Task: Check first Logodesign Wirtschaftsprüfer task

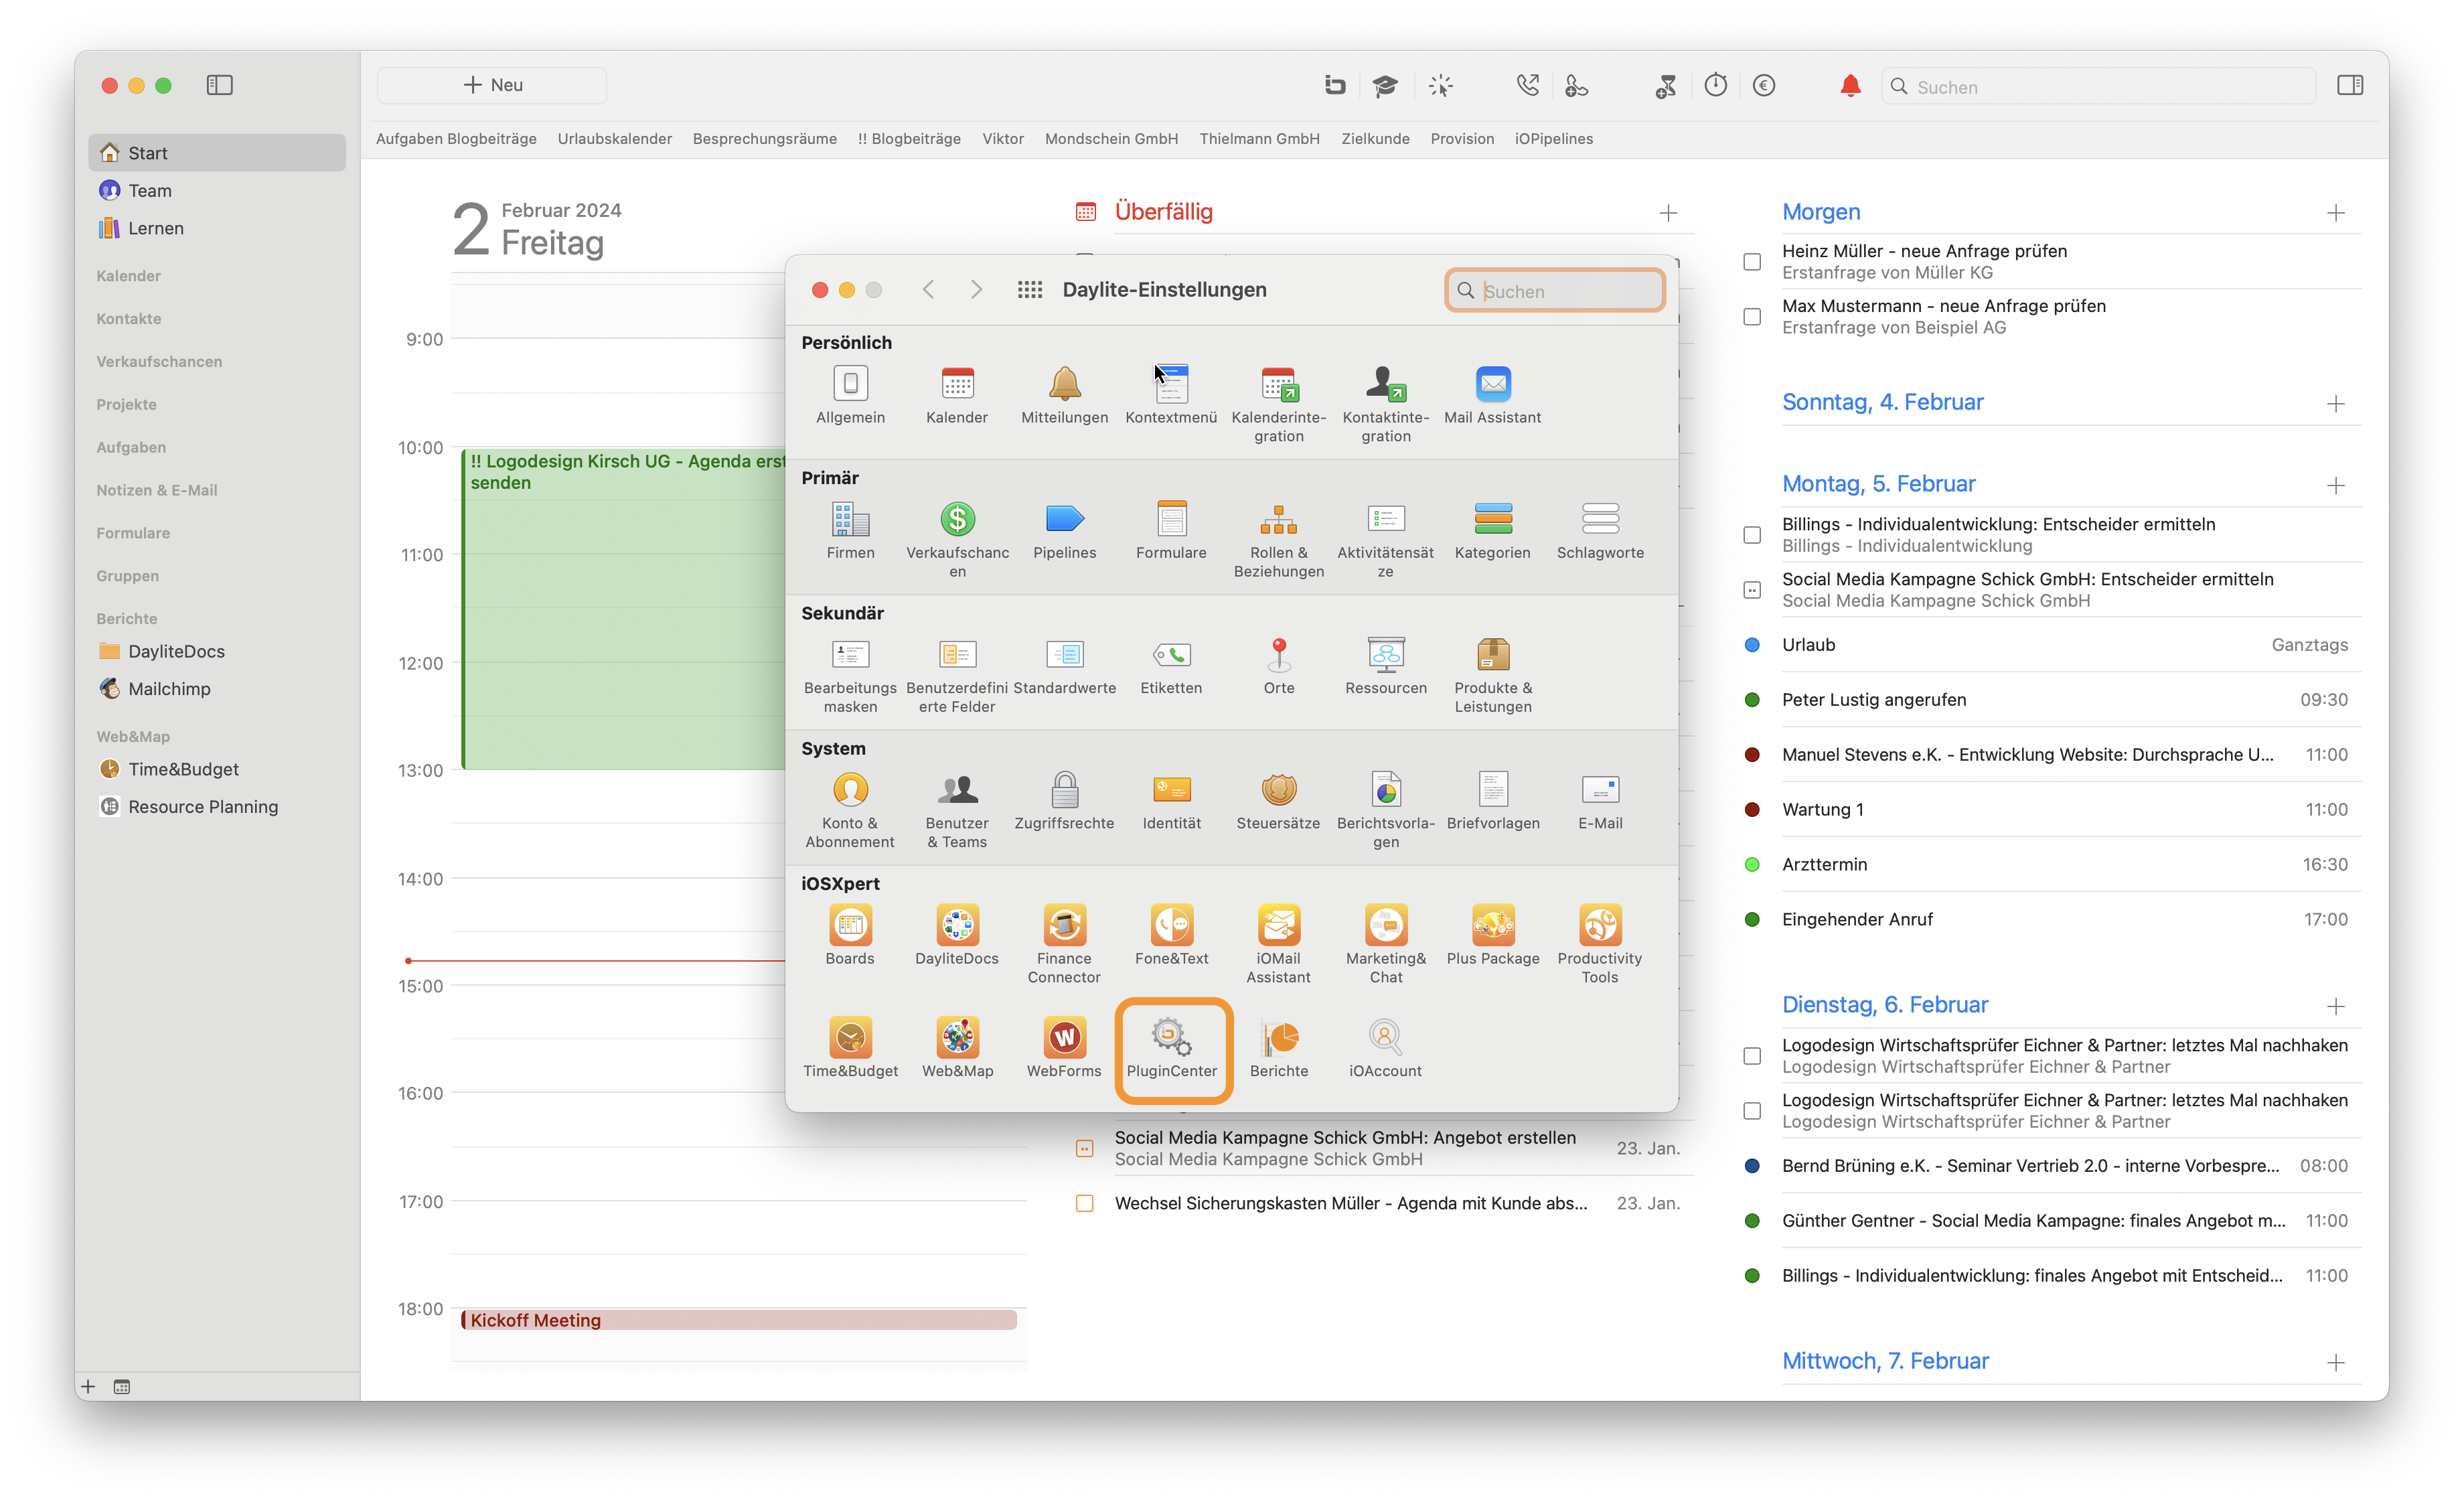Action: (x=1752, y=1056)
